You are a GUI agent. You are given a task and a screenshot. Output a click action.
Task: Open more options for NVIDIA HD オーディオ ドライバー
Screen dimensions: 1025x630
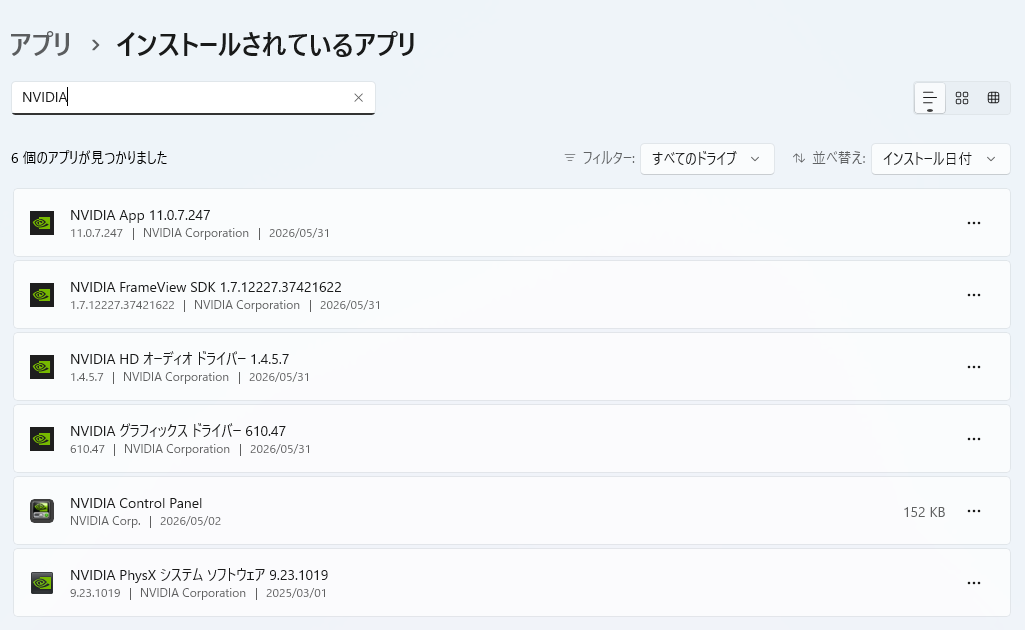pyautogui.click(x=973, y=367)
